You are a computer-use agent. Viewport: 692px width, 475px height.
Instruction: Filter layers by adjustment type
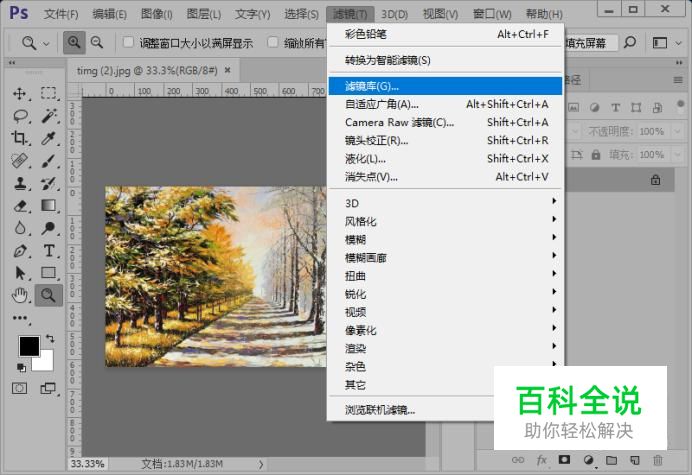(594, 107)
